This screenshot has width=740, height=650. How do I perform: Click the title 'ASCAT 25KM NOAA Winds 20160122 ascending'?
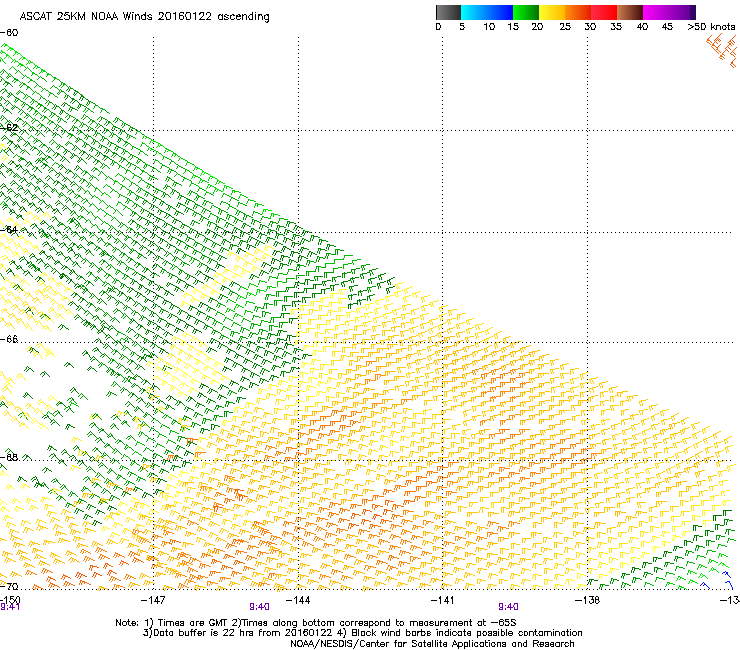pos(144,17)
